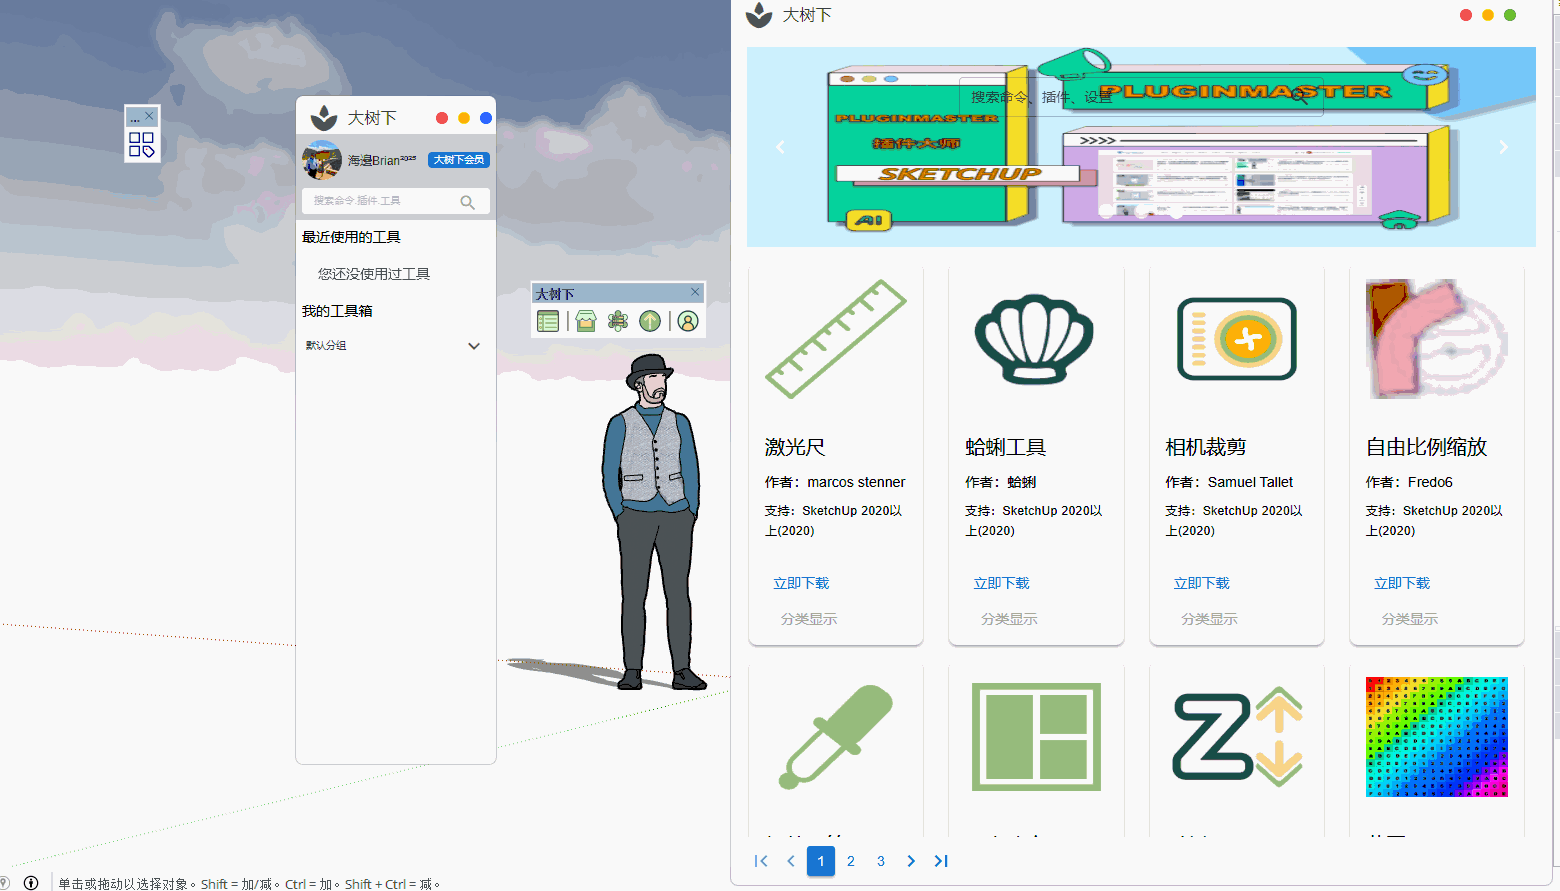Go to previous banner slide arrow

click(781, 147)
